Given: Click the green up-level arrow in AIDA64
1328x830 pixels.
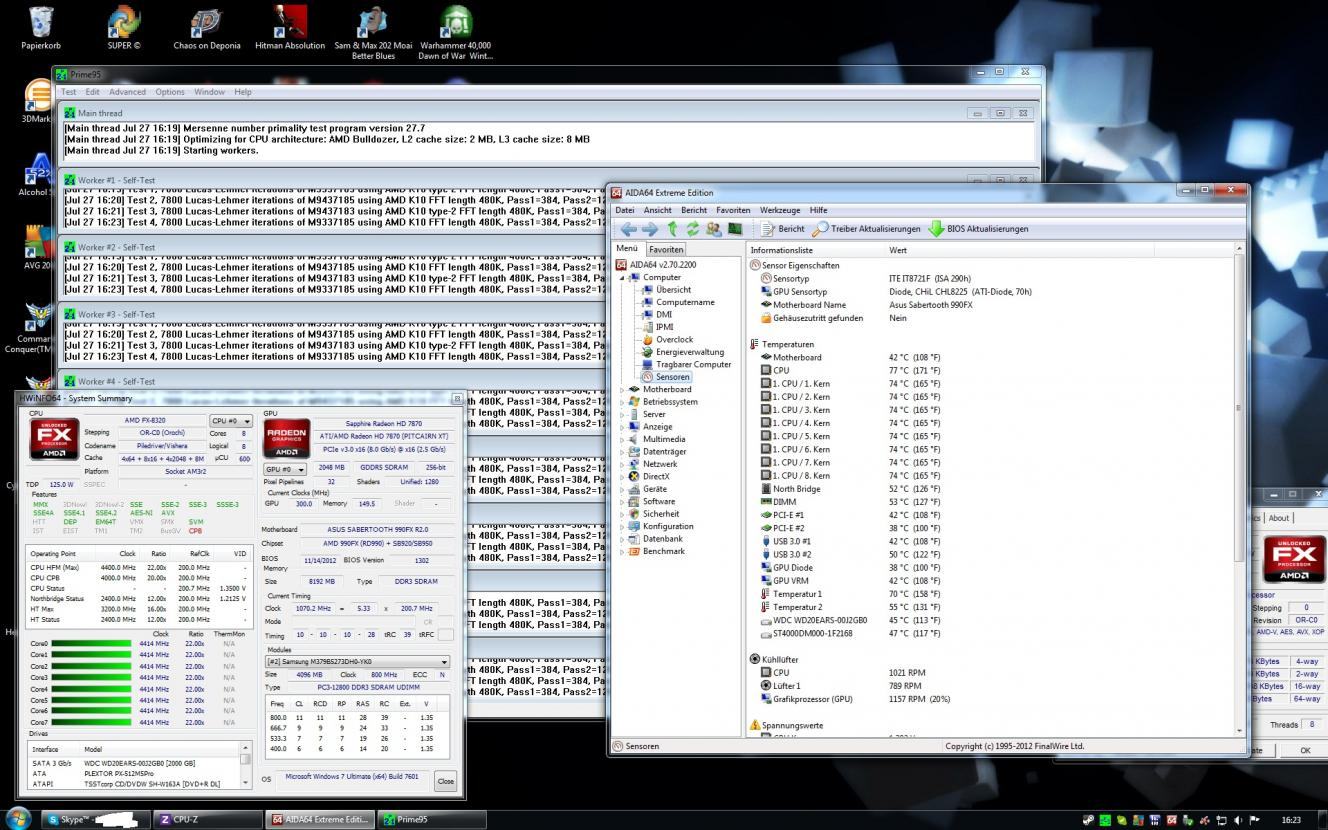Looking at the screenshot, I should point(673,229).
